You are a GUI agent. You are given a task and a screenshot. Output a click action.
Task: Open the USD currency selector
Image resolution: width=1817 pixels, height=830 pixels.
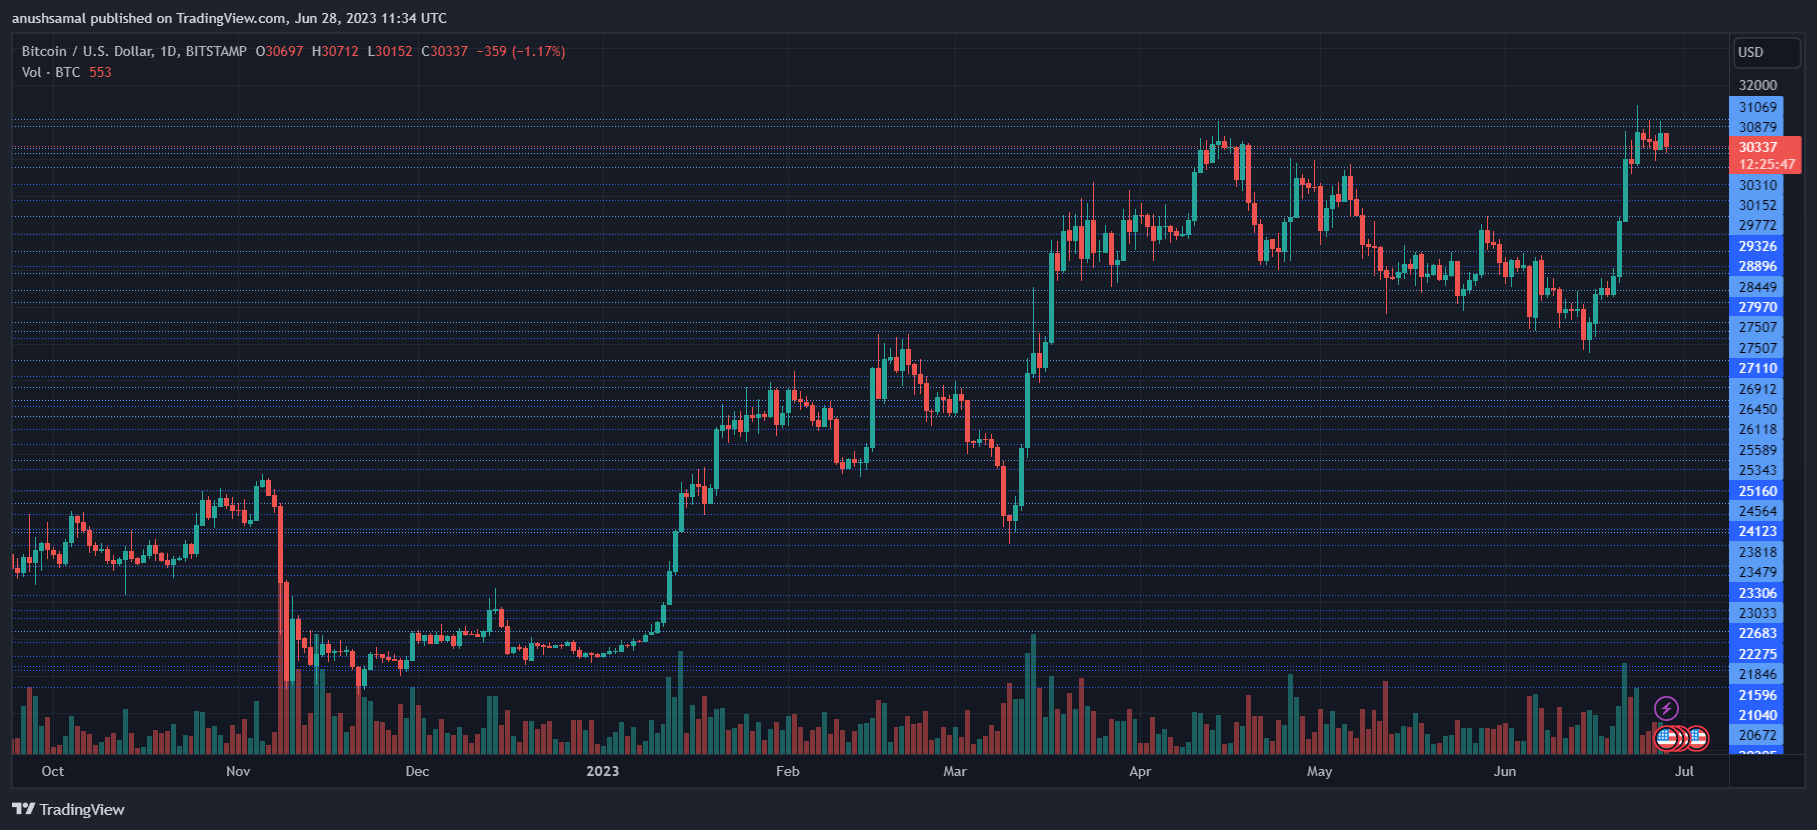pos(1764,52)
